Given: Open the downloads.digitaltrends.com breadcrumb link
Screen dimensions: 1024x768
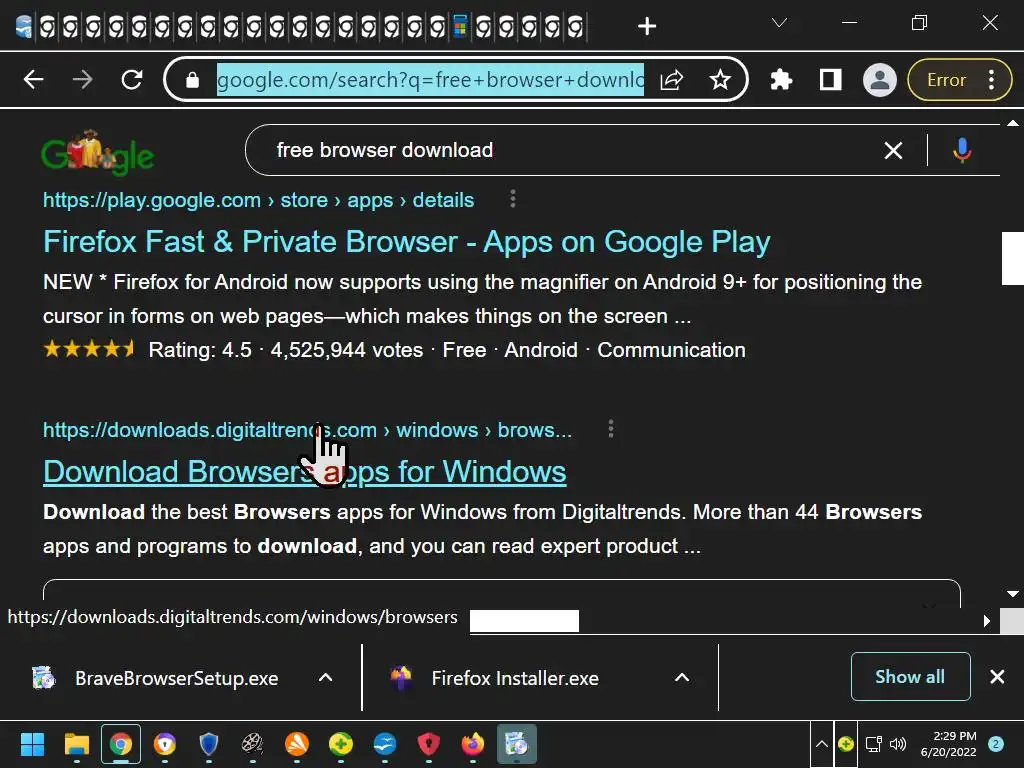Looking at the screenshot, I should pyautogui.click(x=307, y=430).
